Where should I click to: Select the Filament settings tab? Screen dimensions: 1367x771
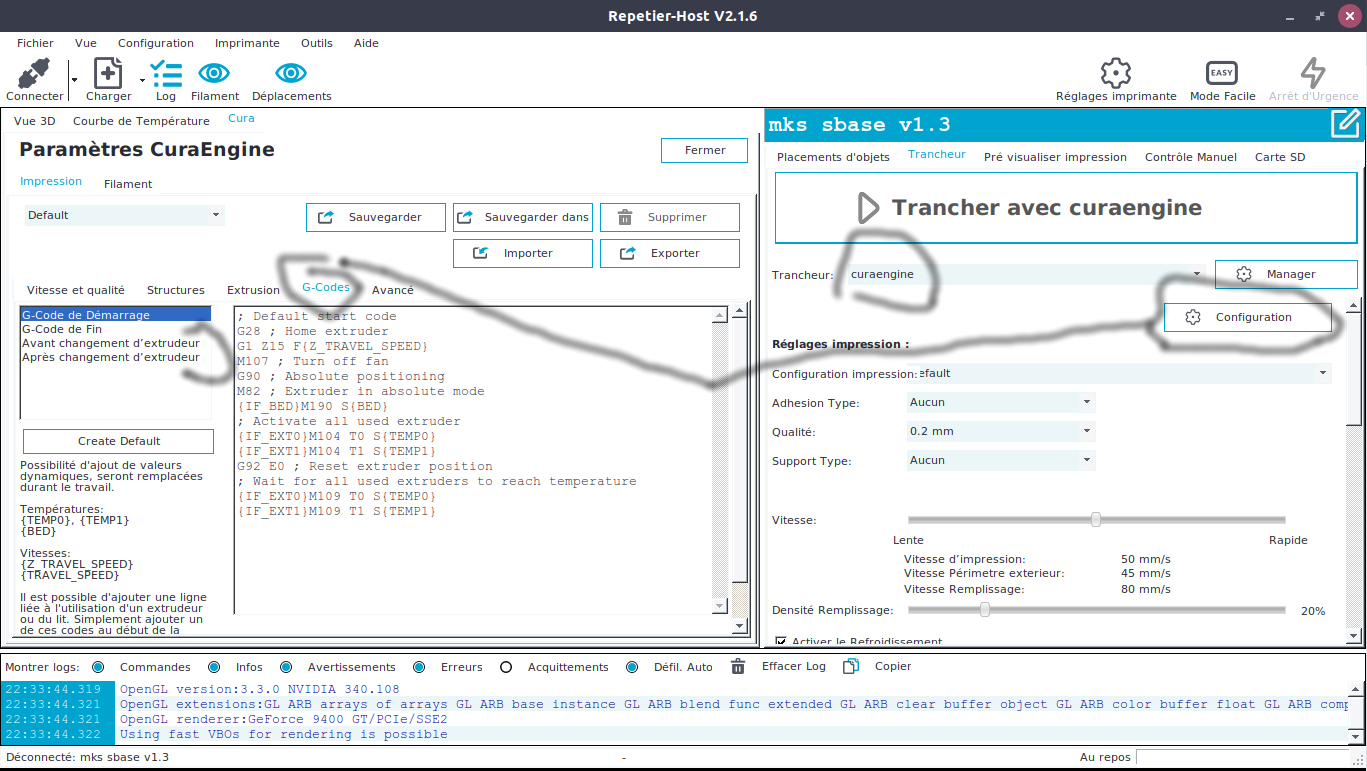128,184
